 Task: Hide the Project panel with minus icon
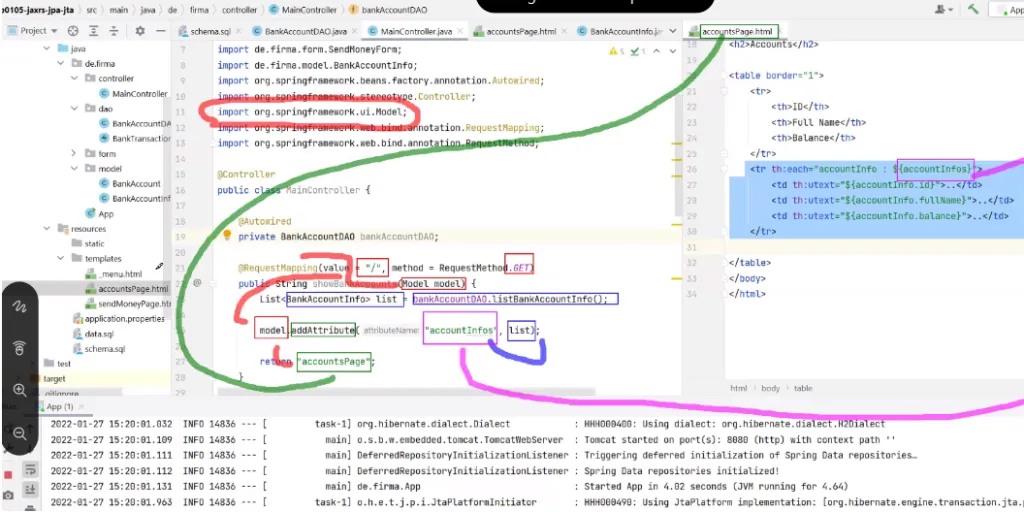point(161,31)
